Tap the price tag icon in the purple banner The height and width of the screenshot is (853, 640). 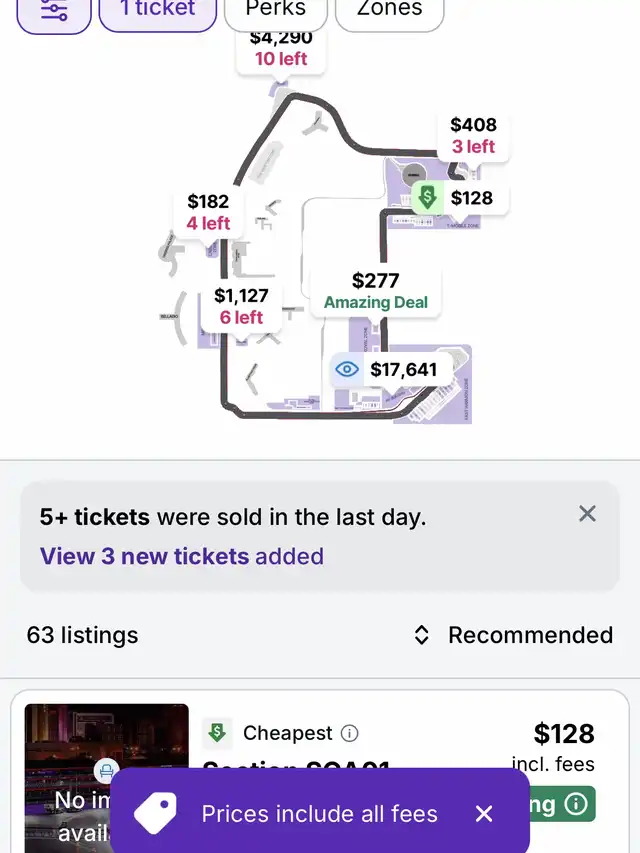pos(155,813)
